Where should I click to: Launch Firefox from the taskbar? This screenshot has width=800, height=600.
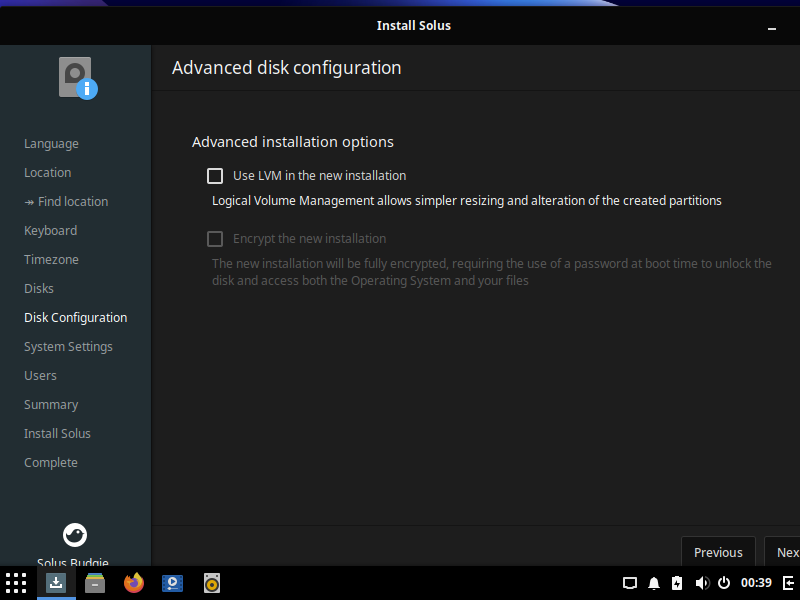tap(134, 583)
